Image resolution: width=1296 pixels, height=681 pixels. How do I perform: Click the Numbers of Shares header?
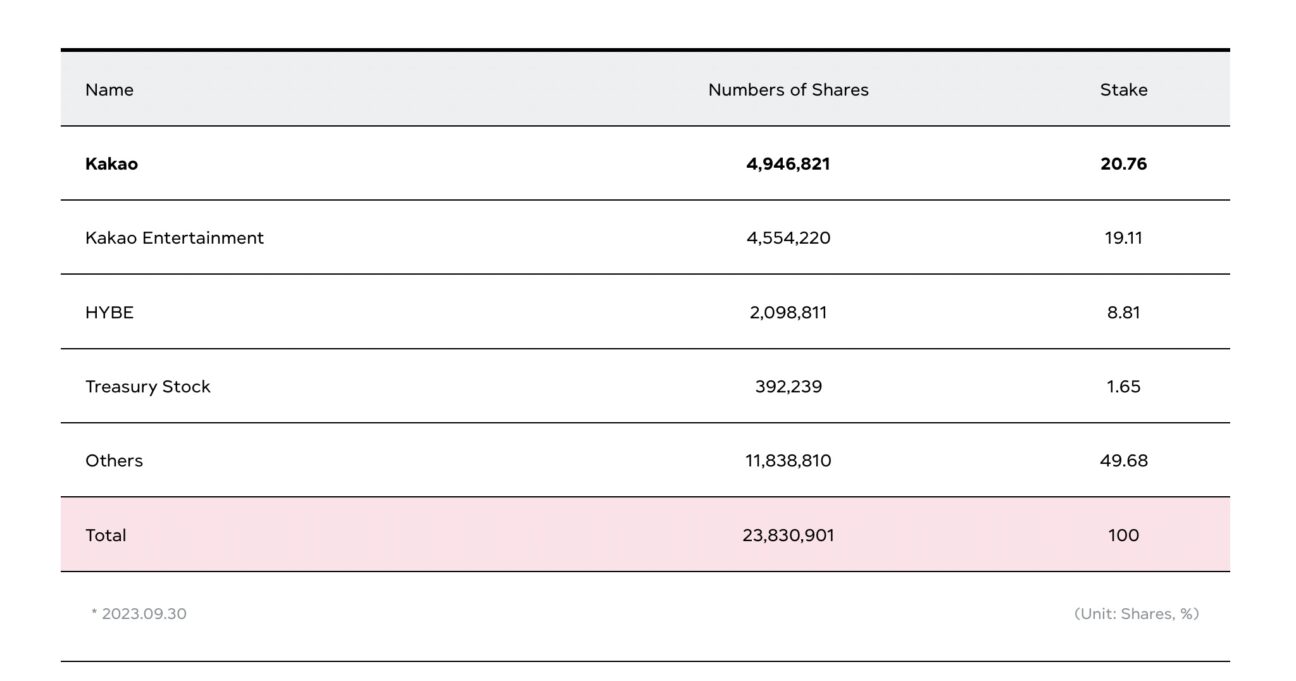(788, 90)
